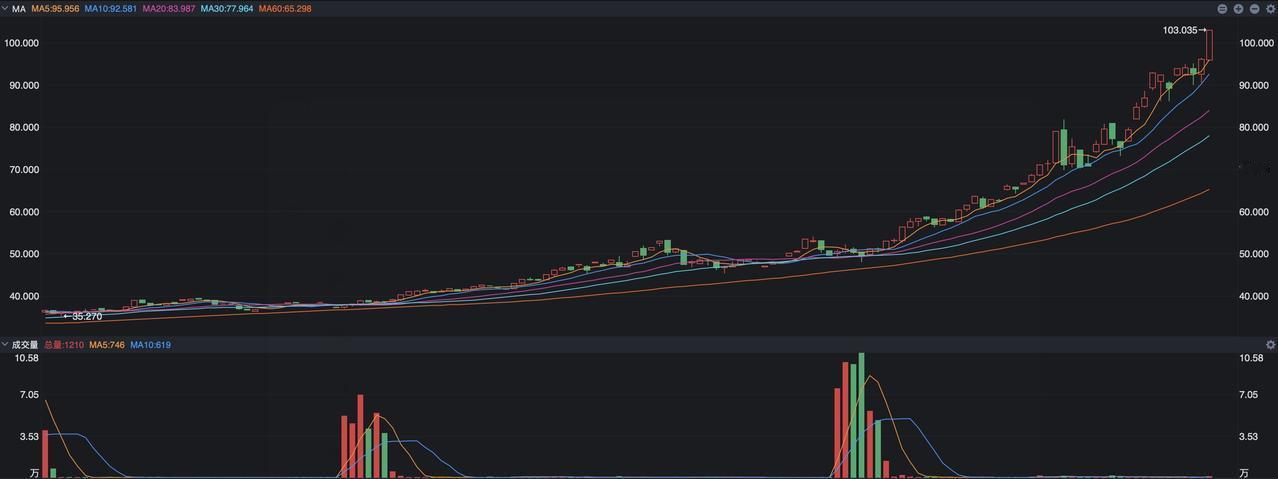
Task: Click the 103.035 high price marker
Action: (x=1180, y=30)
